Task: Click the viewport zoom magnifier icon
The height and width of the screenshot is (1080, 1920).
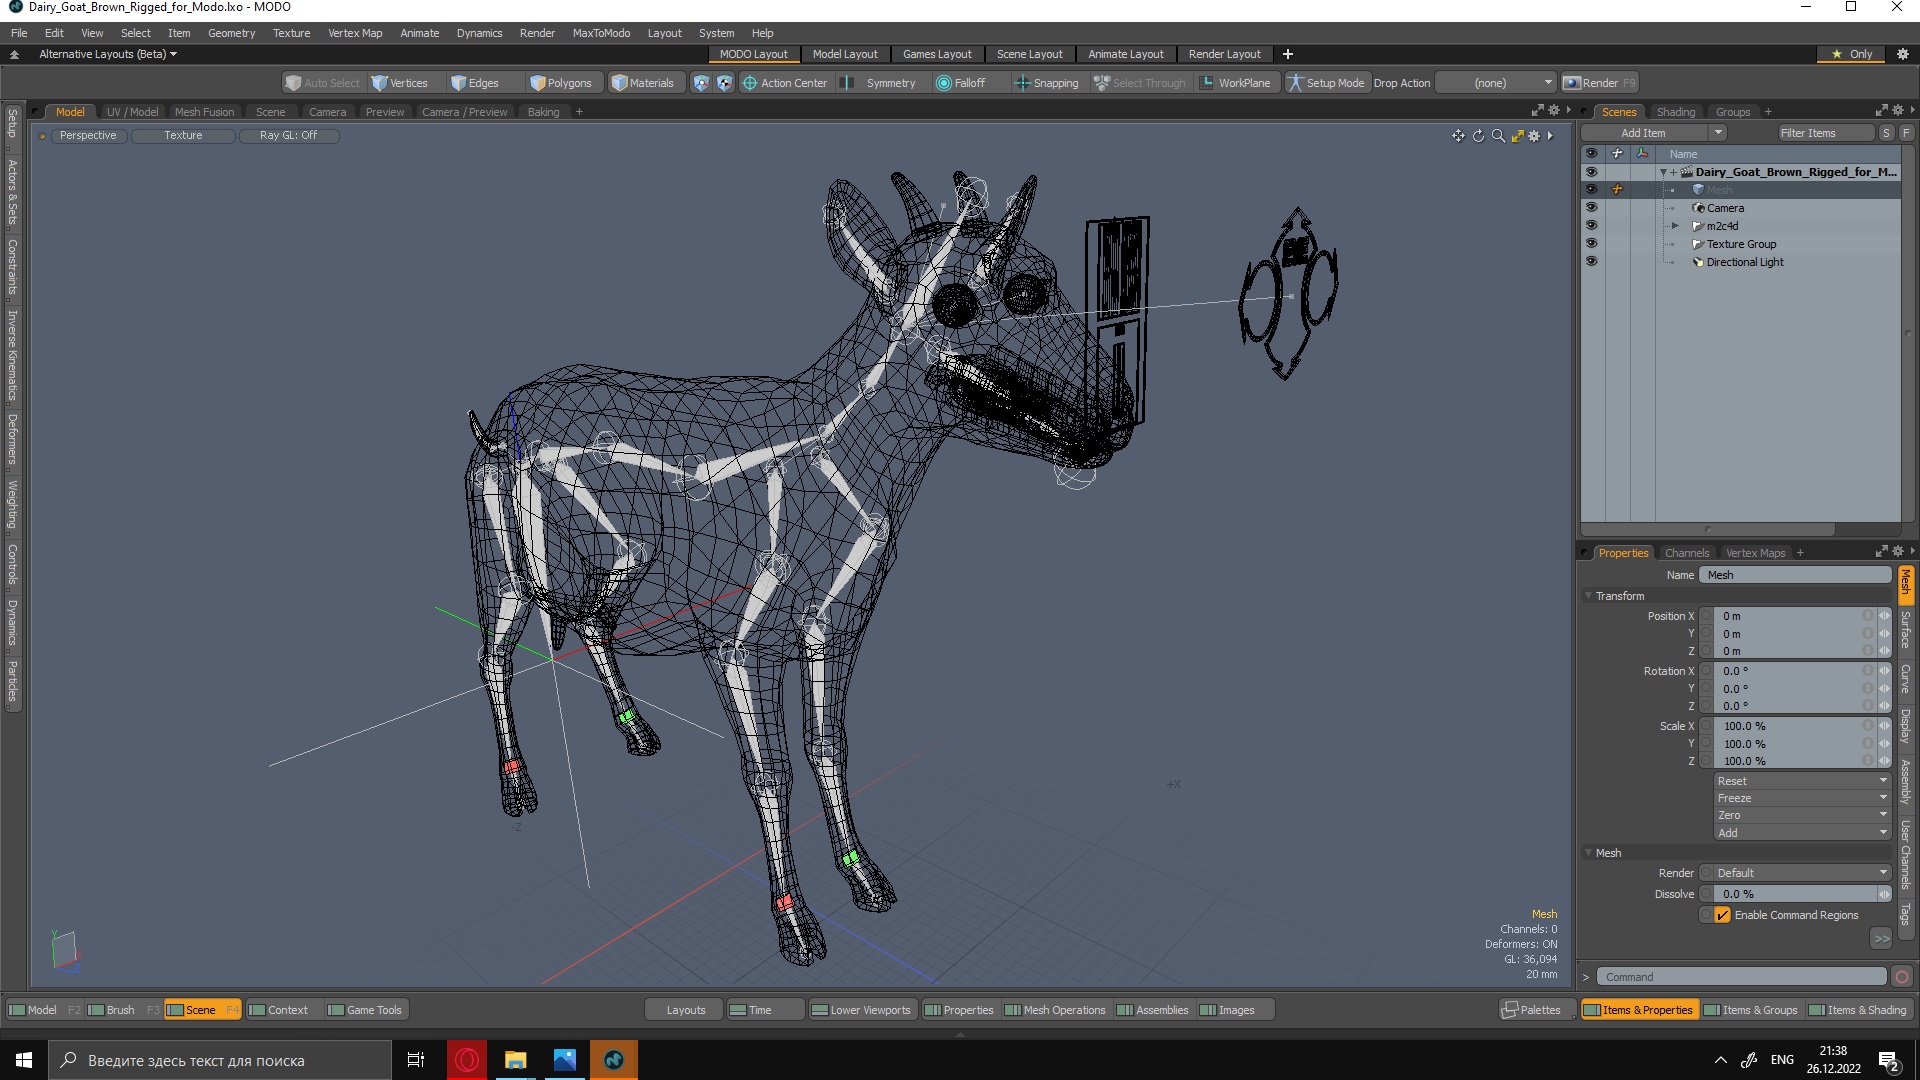Action: pyautogui.click(x=1498, y=136)
